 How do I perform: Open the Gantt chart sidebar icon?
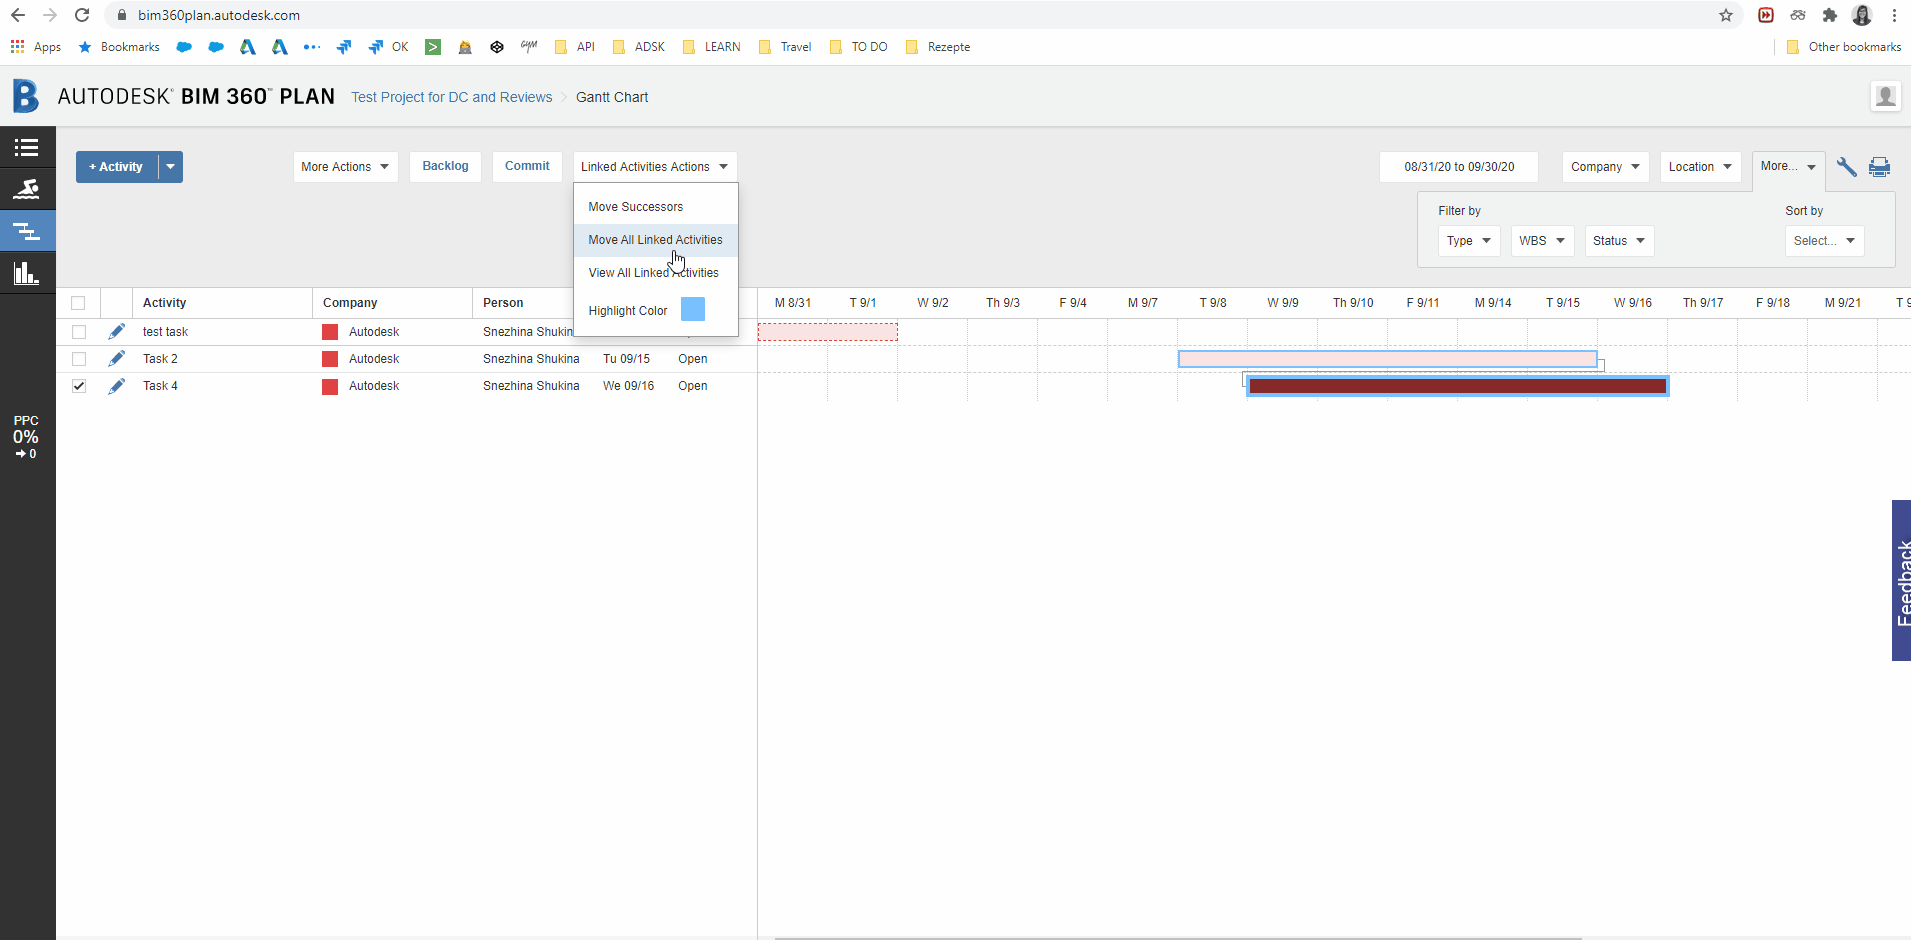(27, 231)
